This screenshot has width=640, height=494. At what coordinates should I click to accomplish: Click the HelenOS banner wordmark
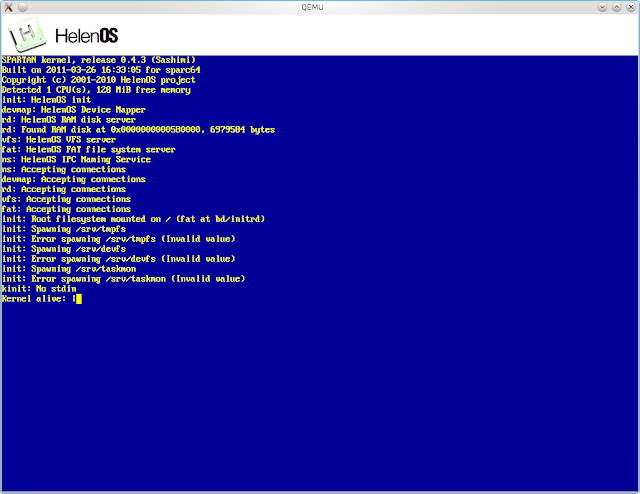[x=87, y=36]
